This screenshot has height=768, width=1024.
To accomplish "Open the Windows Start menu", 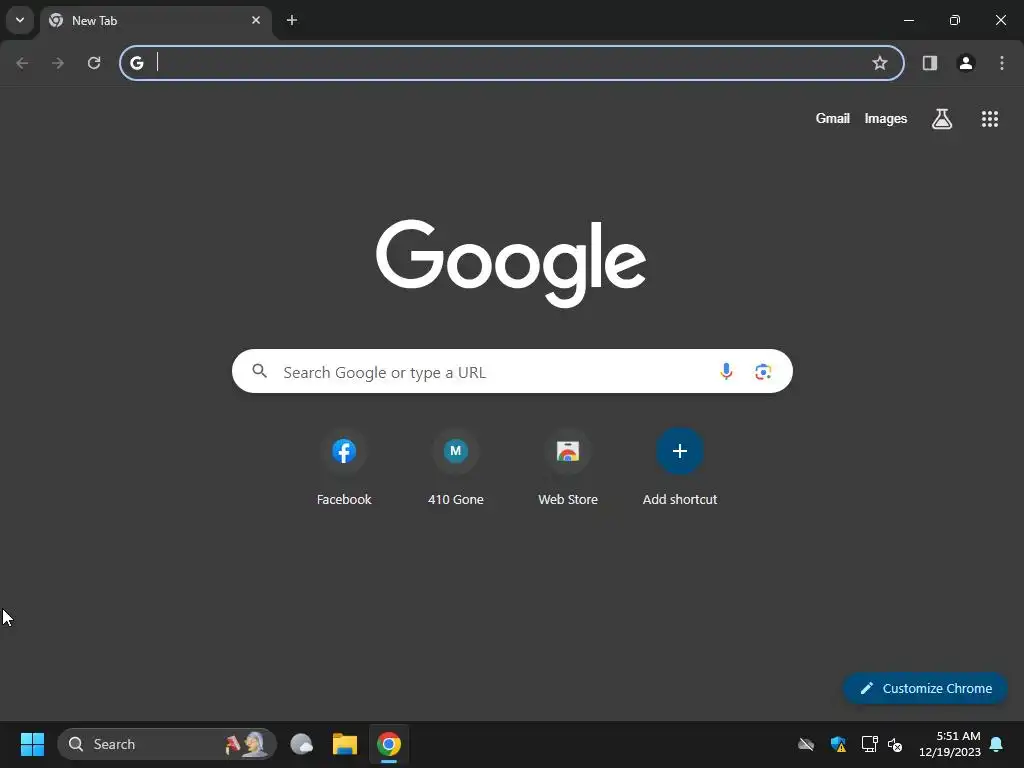I will [x=32, y=744].
